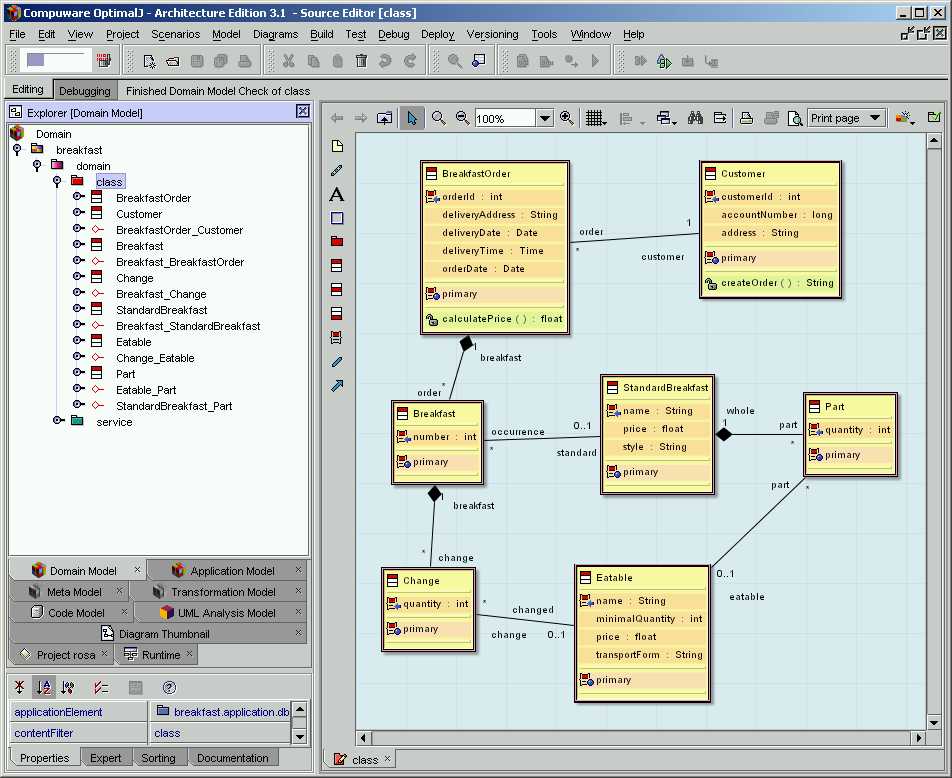Toggle the pointer selection tool
952x778 pixels.
click(412, 118)
